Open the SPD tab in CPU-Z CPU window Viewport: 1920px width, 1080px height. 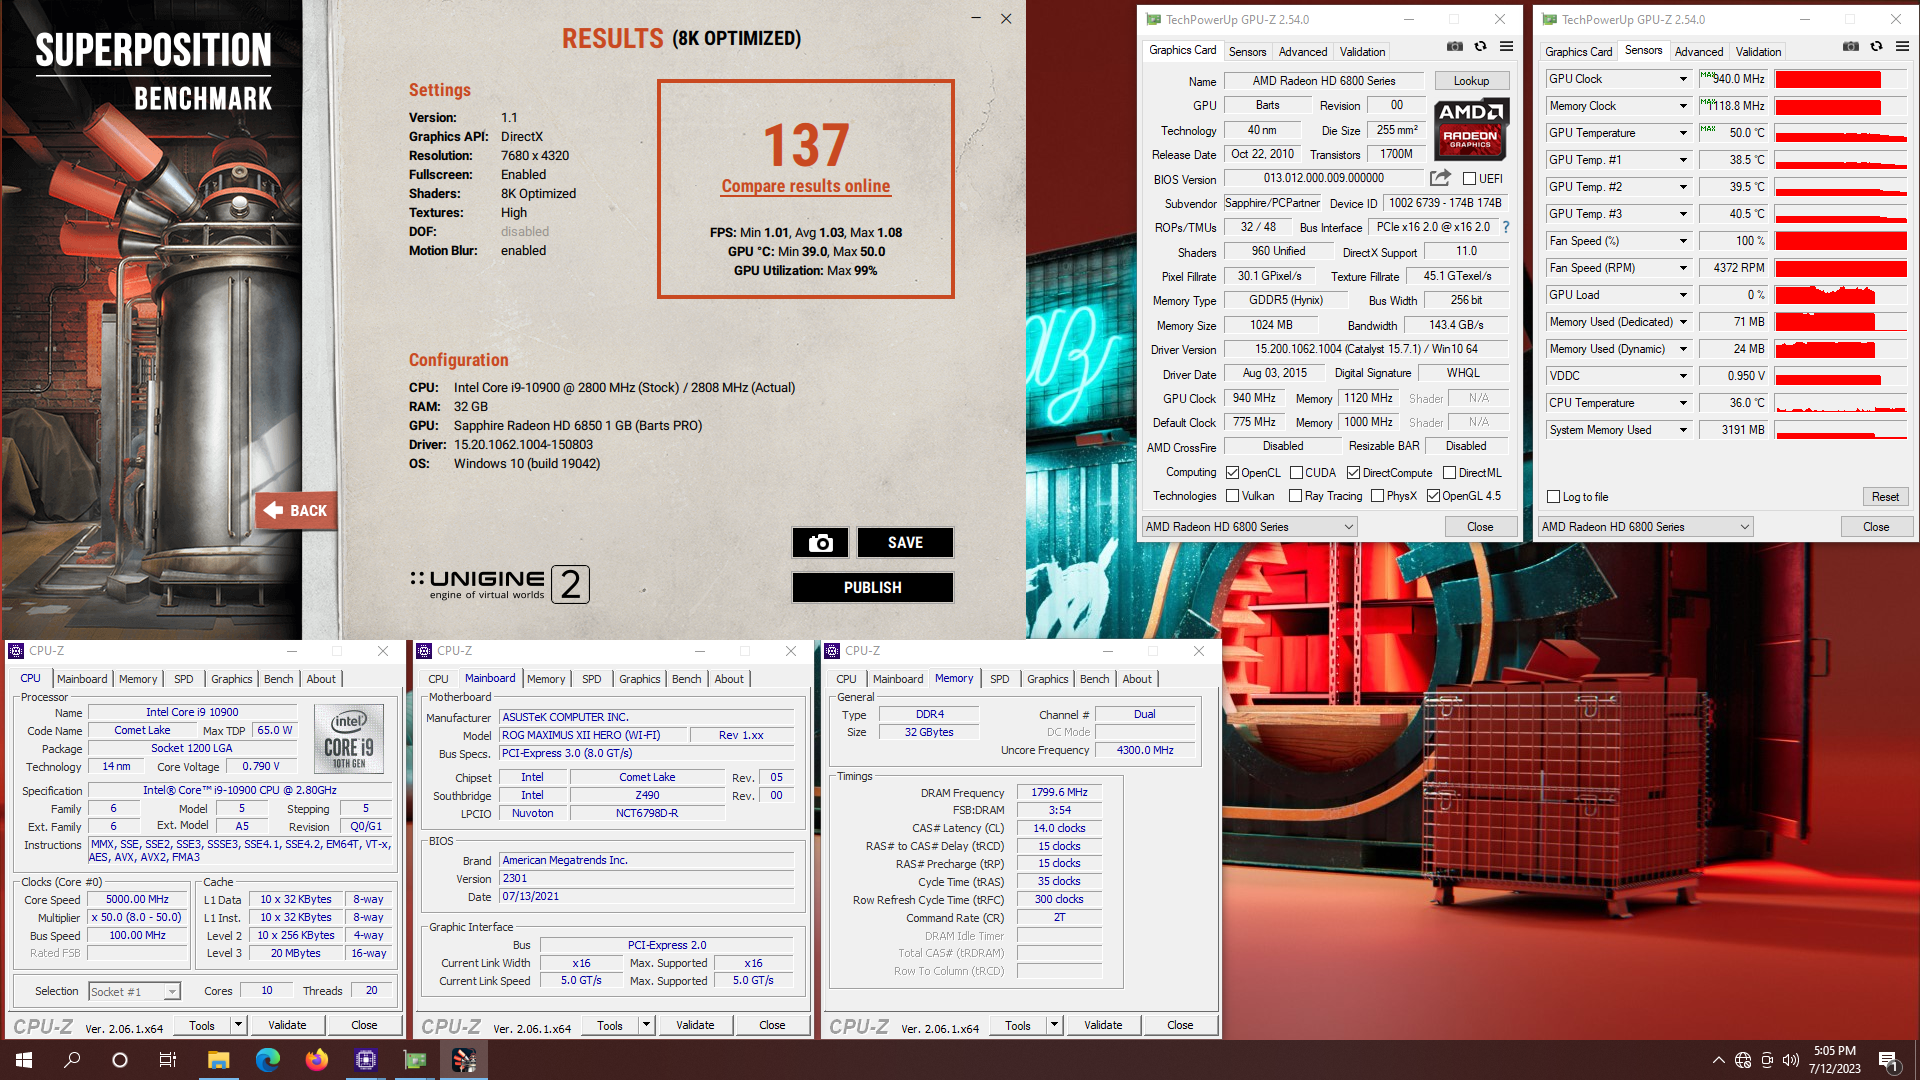tap(183, 679)
